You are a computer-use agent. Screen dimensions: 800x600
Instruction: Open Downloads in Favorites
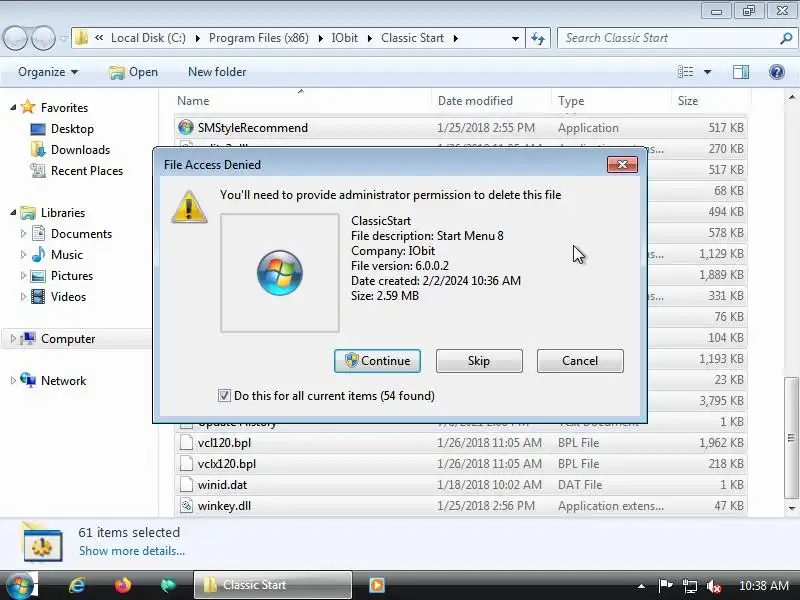click(x=80, y=149)
